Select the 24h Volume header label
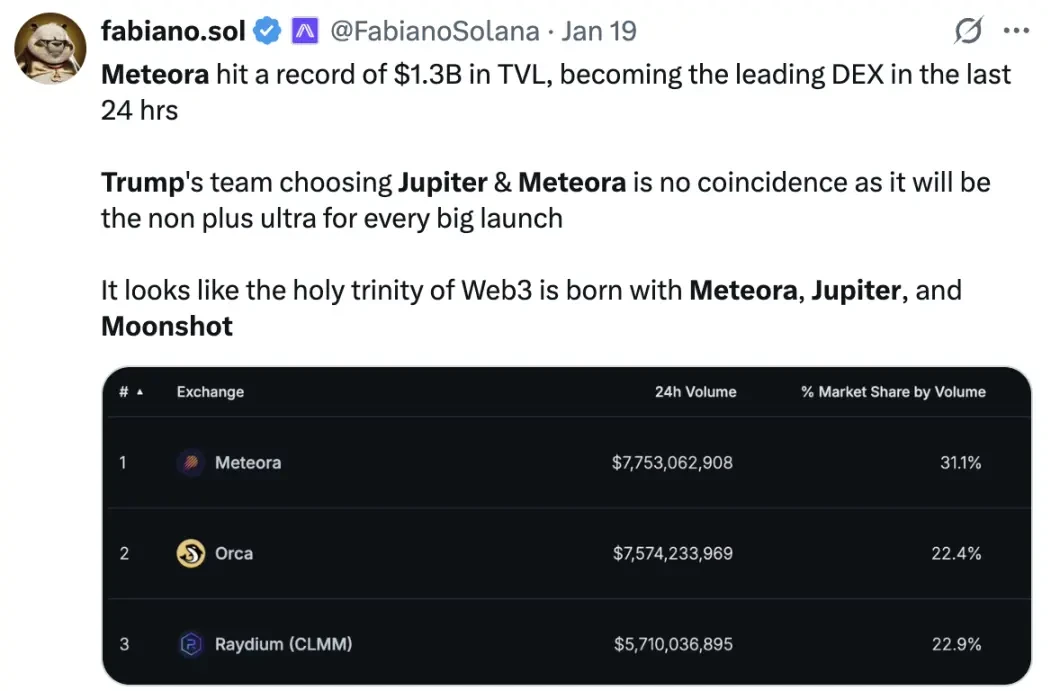Image resolution: width=1051 pixels, height=691 pixels. 696,392
